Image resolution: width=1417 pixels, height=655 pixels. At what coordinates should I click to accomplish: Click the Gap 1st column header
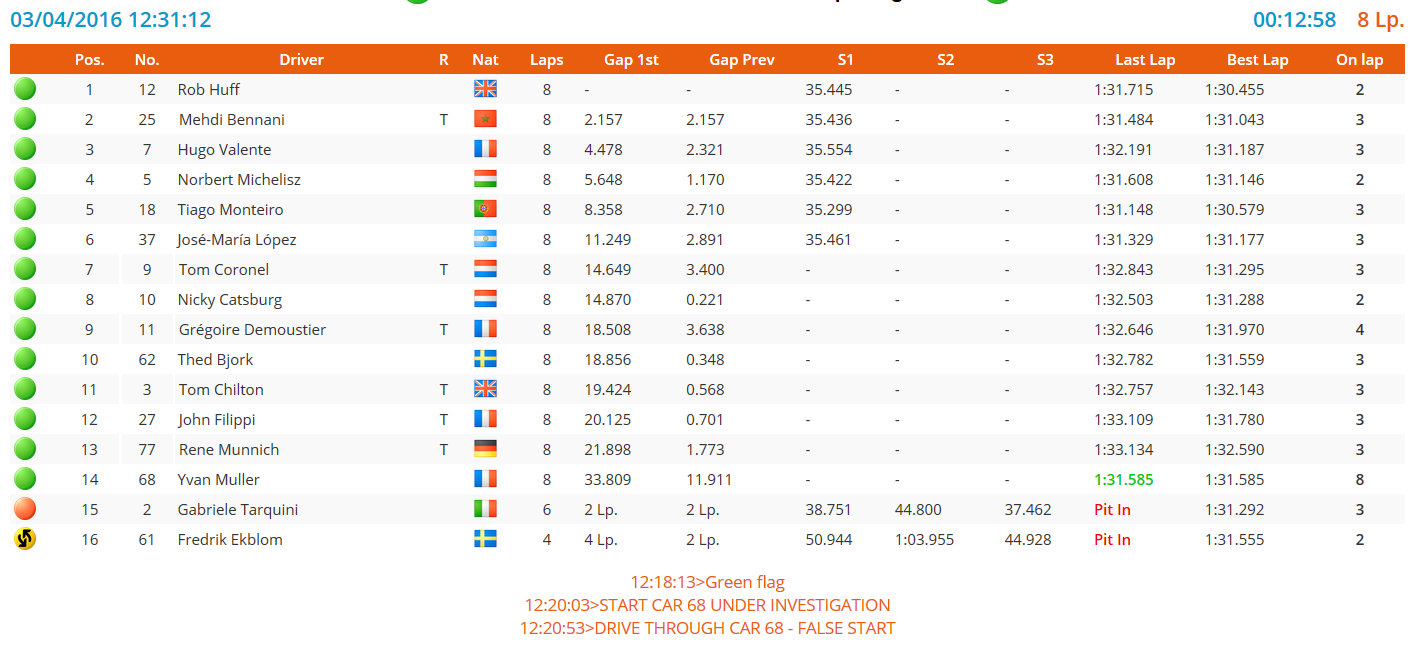coord(631,60)
